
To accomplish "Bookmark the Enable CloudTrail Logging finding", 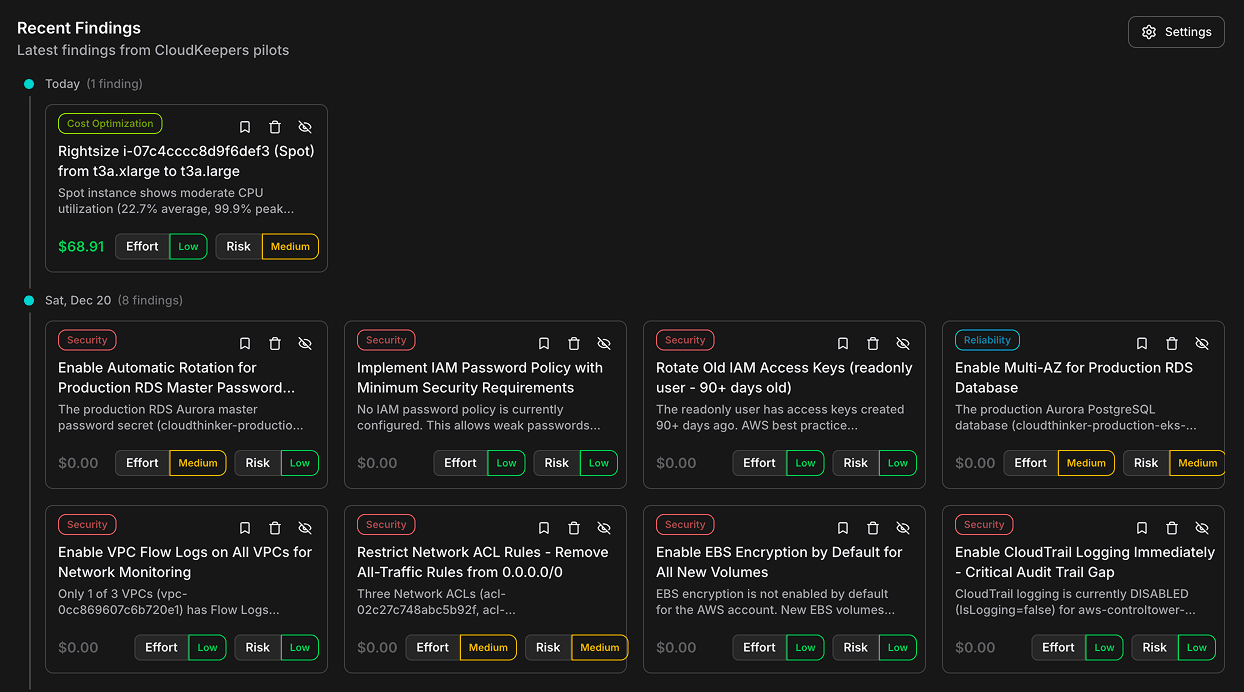I will (1142, 527).
